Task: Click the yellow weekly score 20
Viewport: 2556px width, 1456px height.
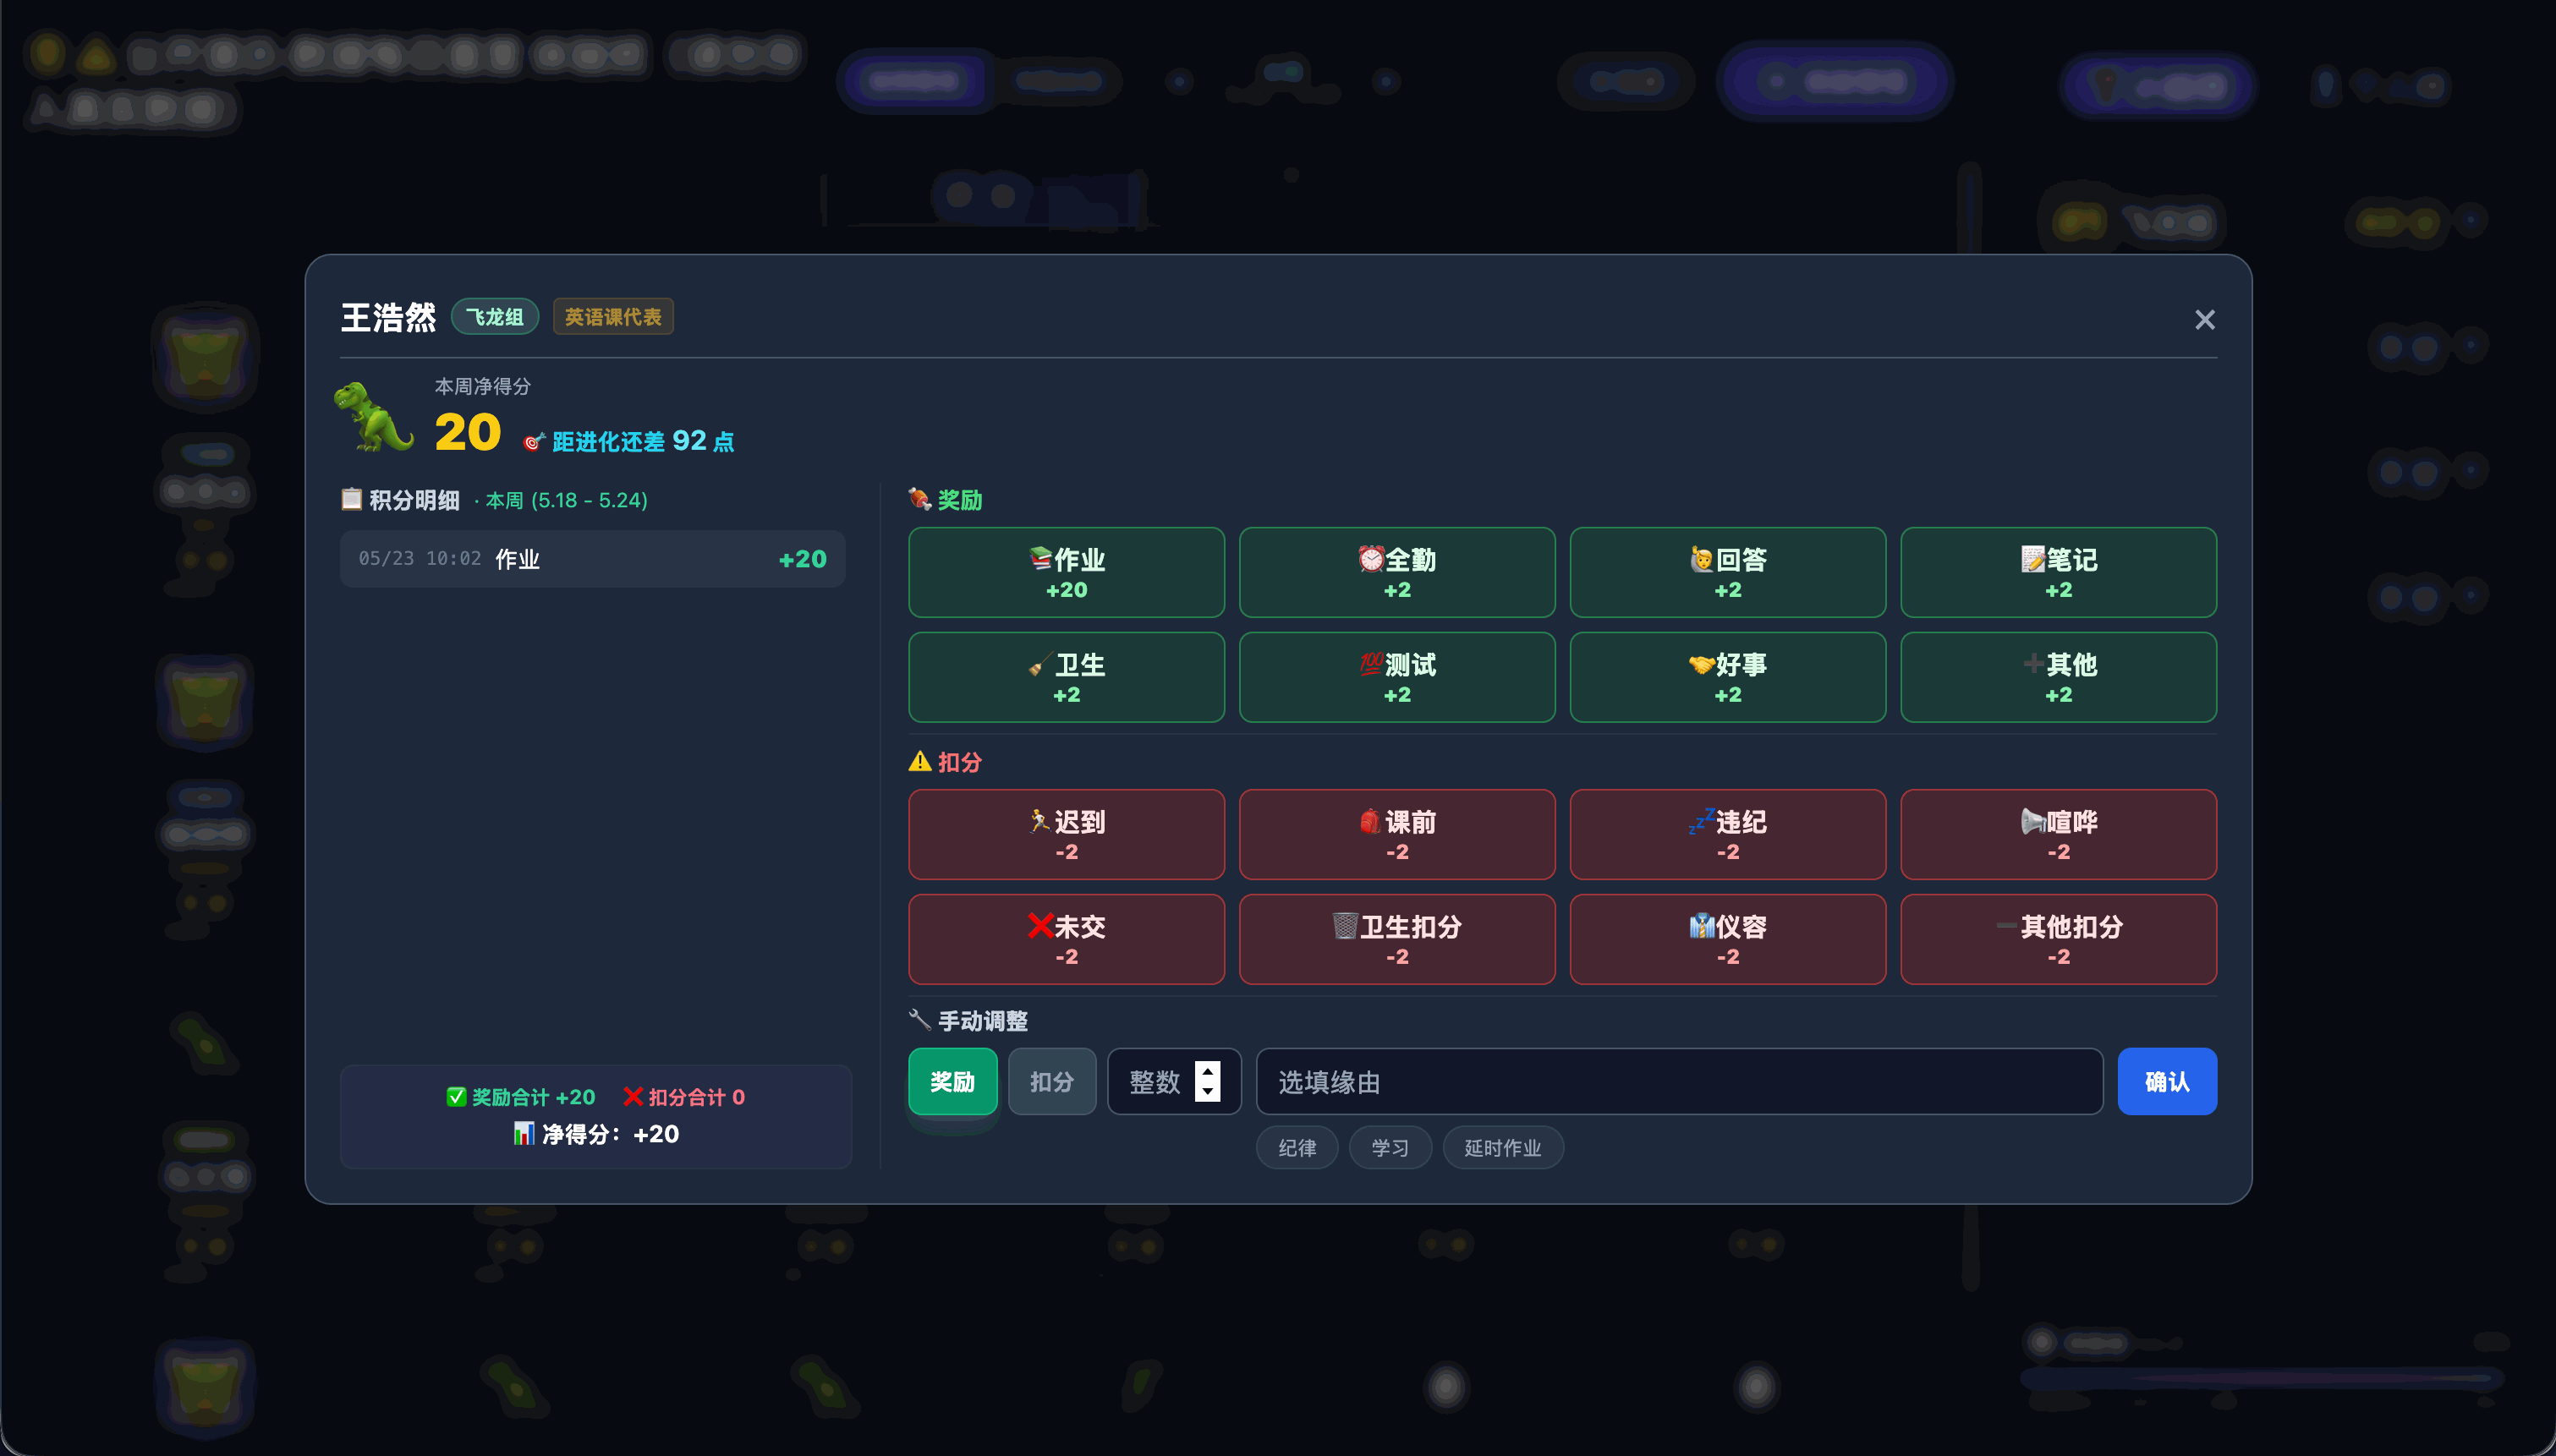Action: point(467,433)
